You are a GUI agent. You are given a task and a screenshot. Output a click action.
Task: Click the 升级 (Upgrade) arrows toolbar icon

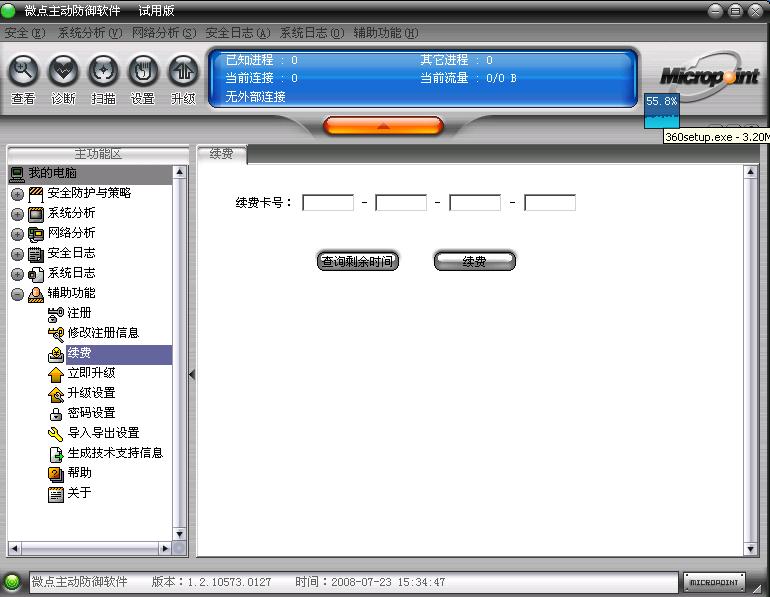point(183,71)
